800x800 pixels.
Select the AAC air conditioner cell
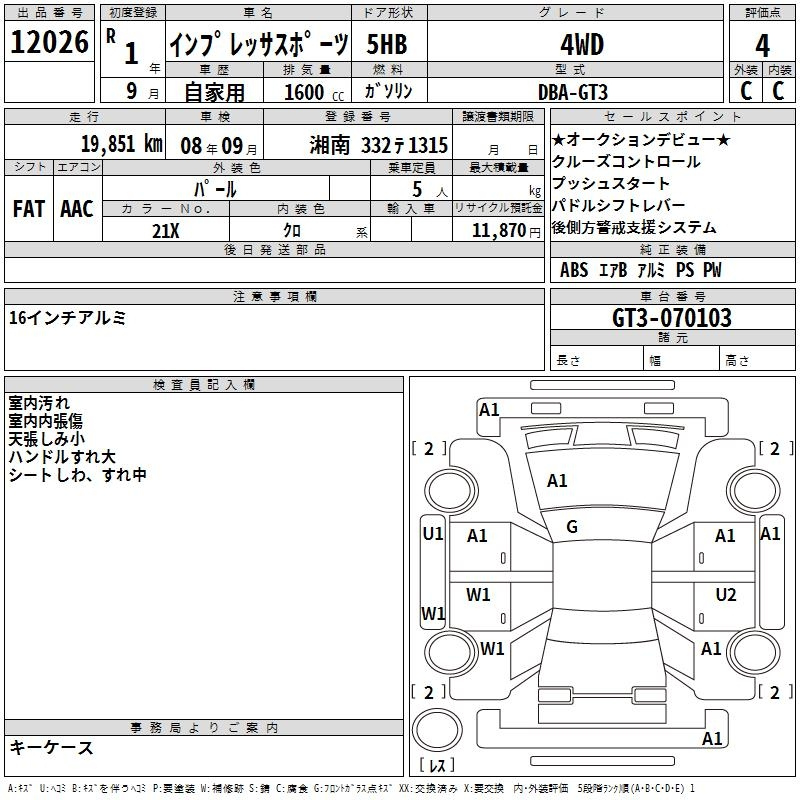point(77,209)
